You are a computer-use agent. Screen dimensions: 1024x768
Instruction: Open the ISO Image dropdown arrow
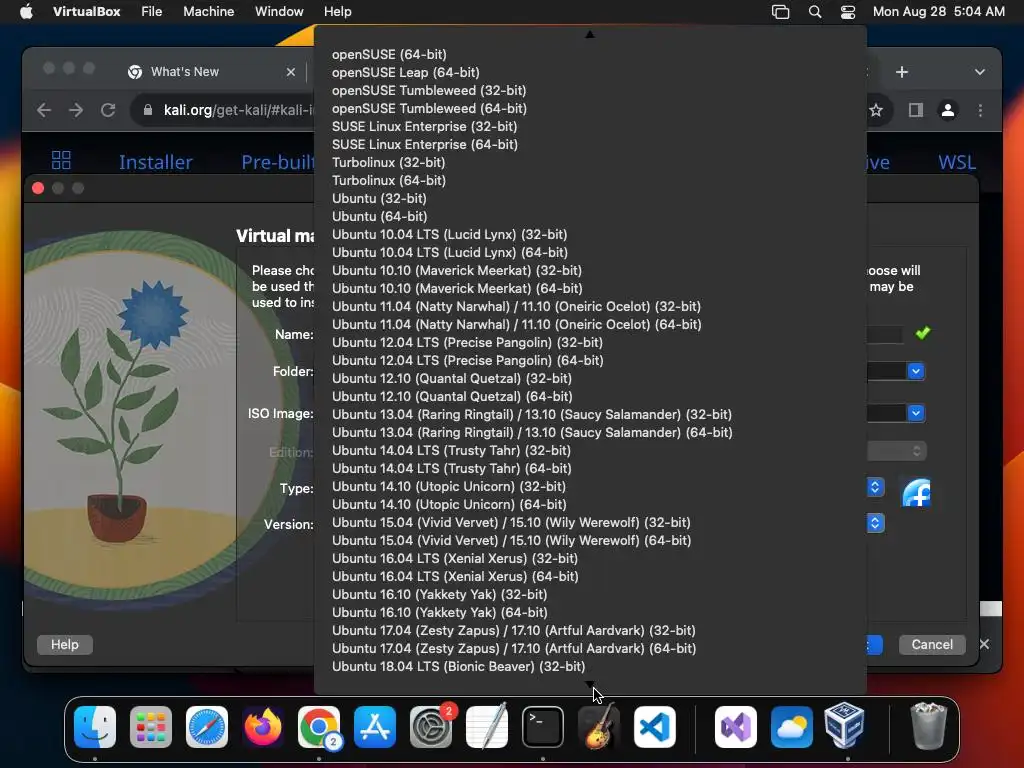916,413
